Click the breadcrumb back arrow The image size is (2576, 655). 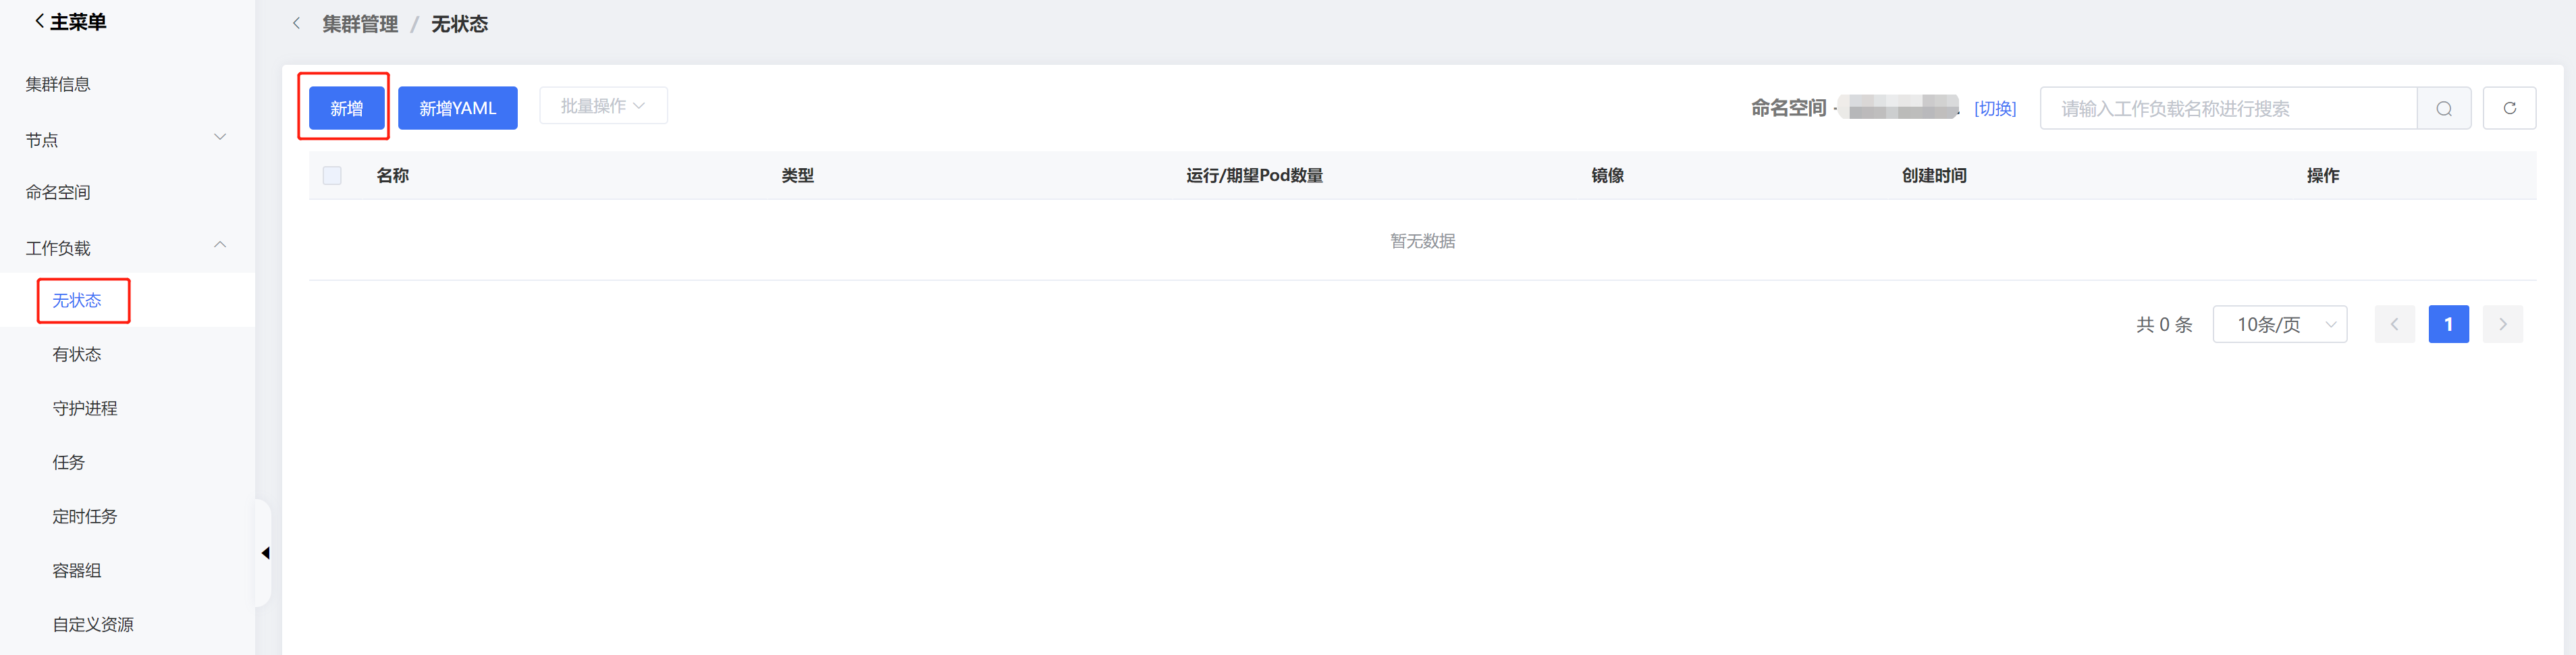click(x=296, y=23)
